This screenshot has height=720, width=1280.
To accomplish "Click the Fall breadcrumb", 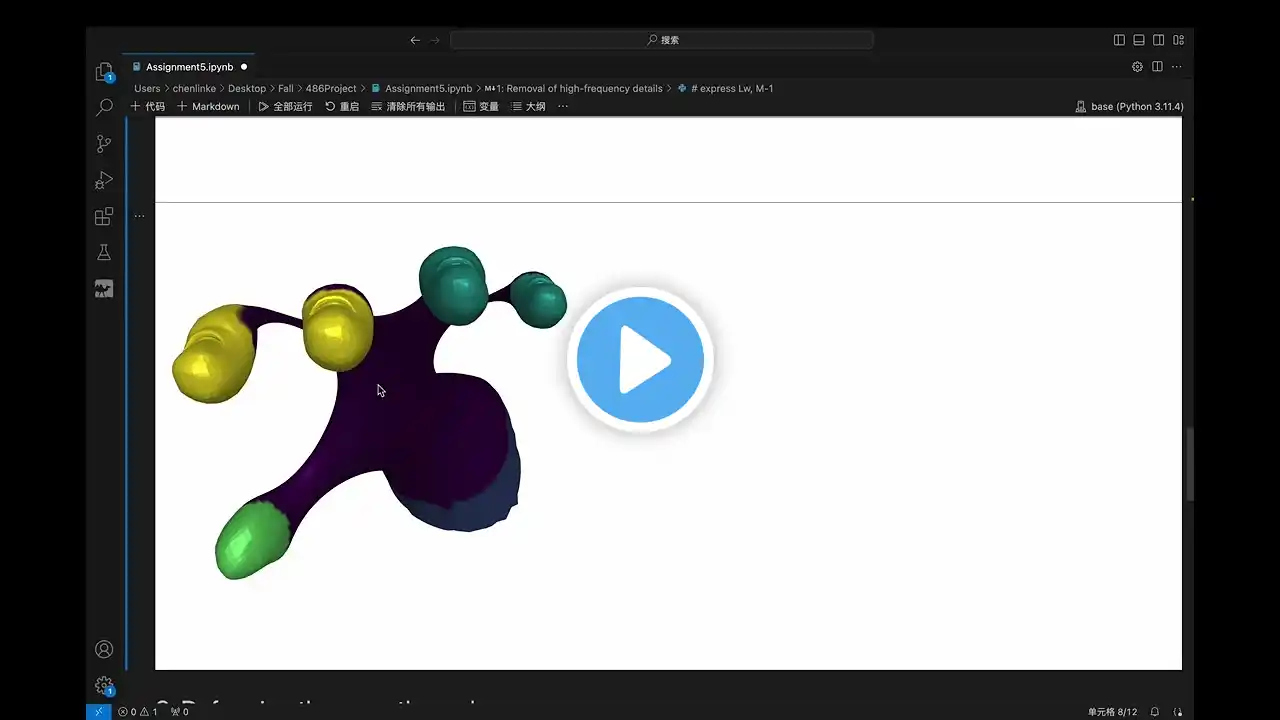I will pyautogui.click(x=286, y=88).
